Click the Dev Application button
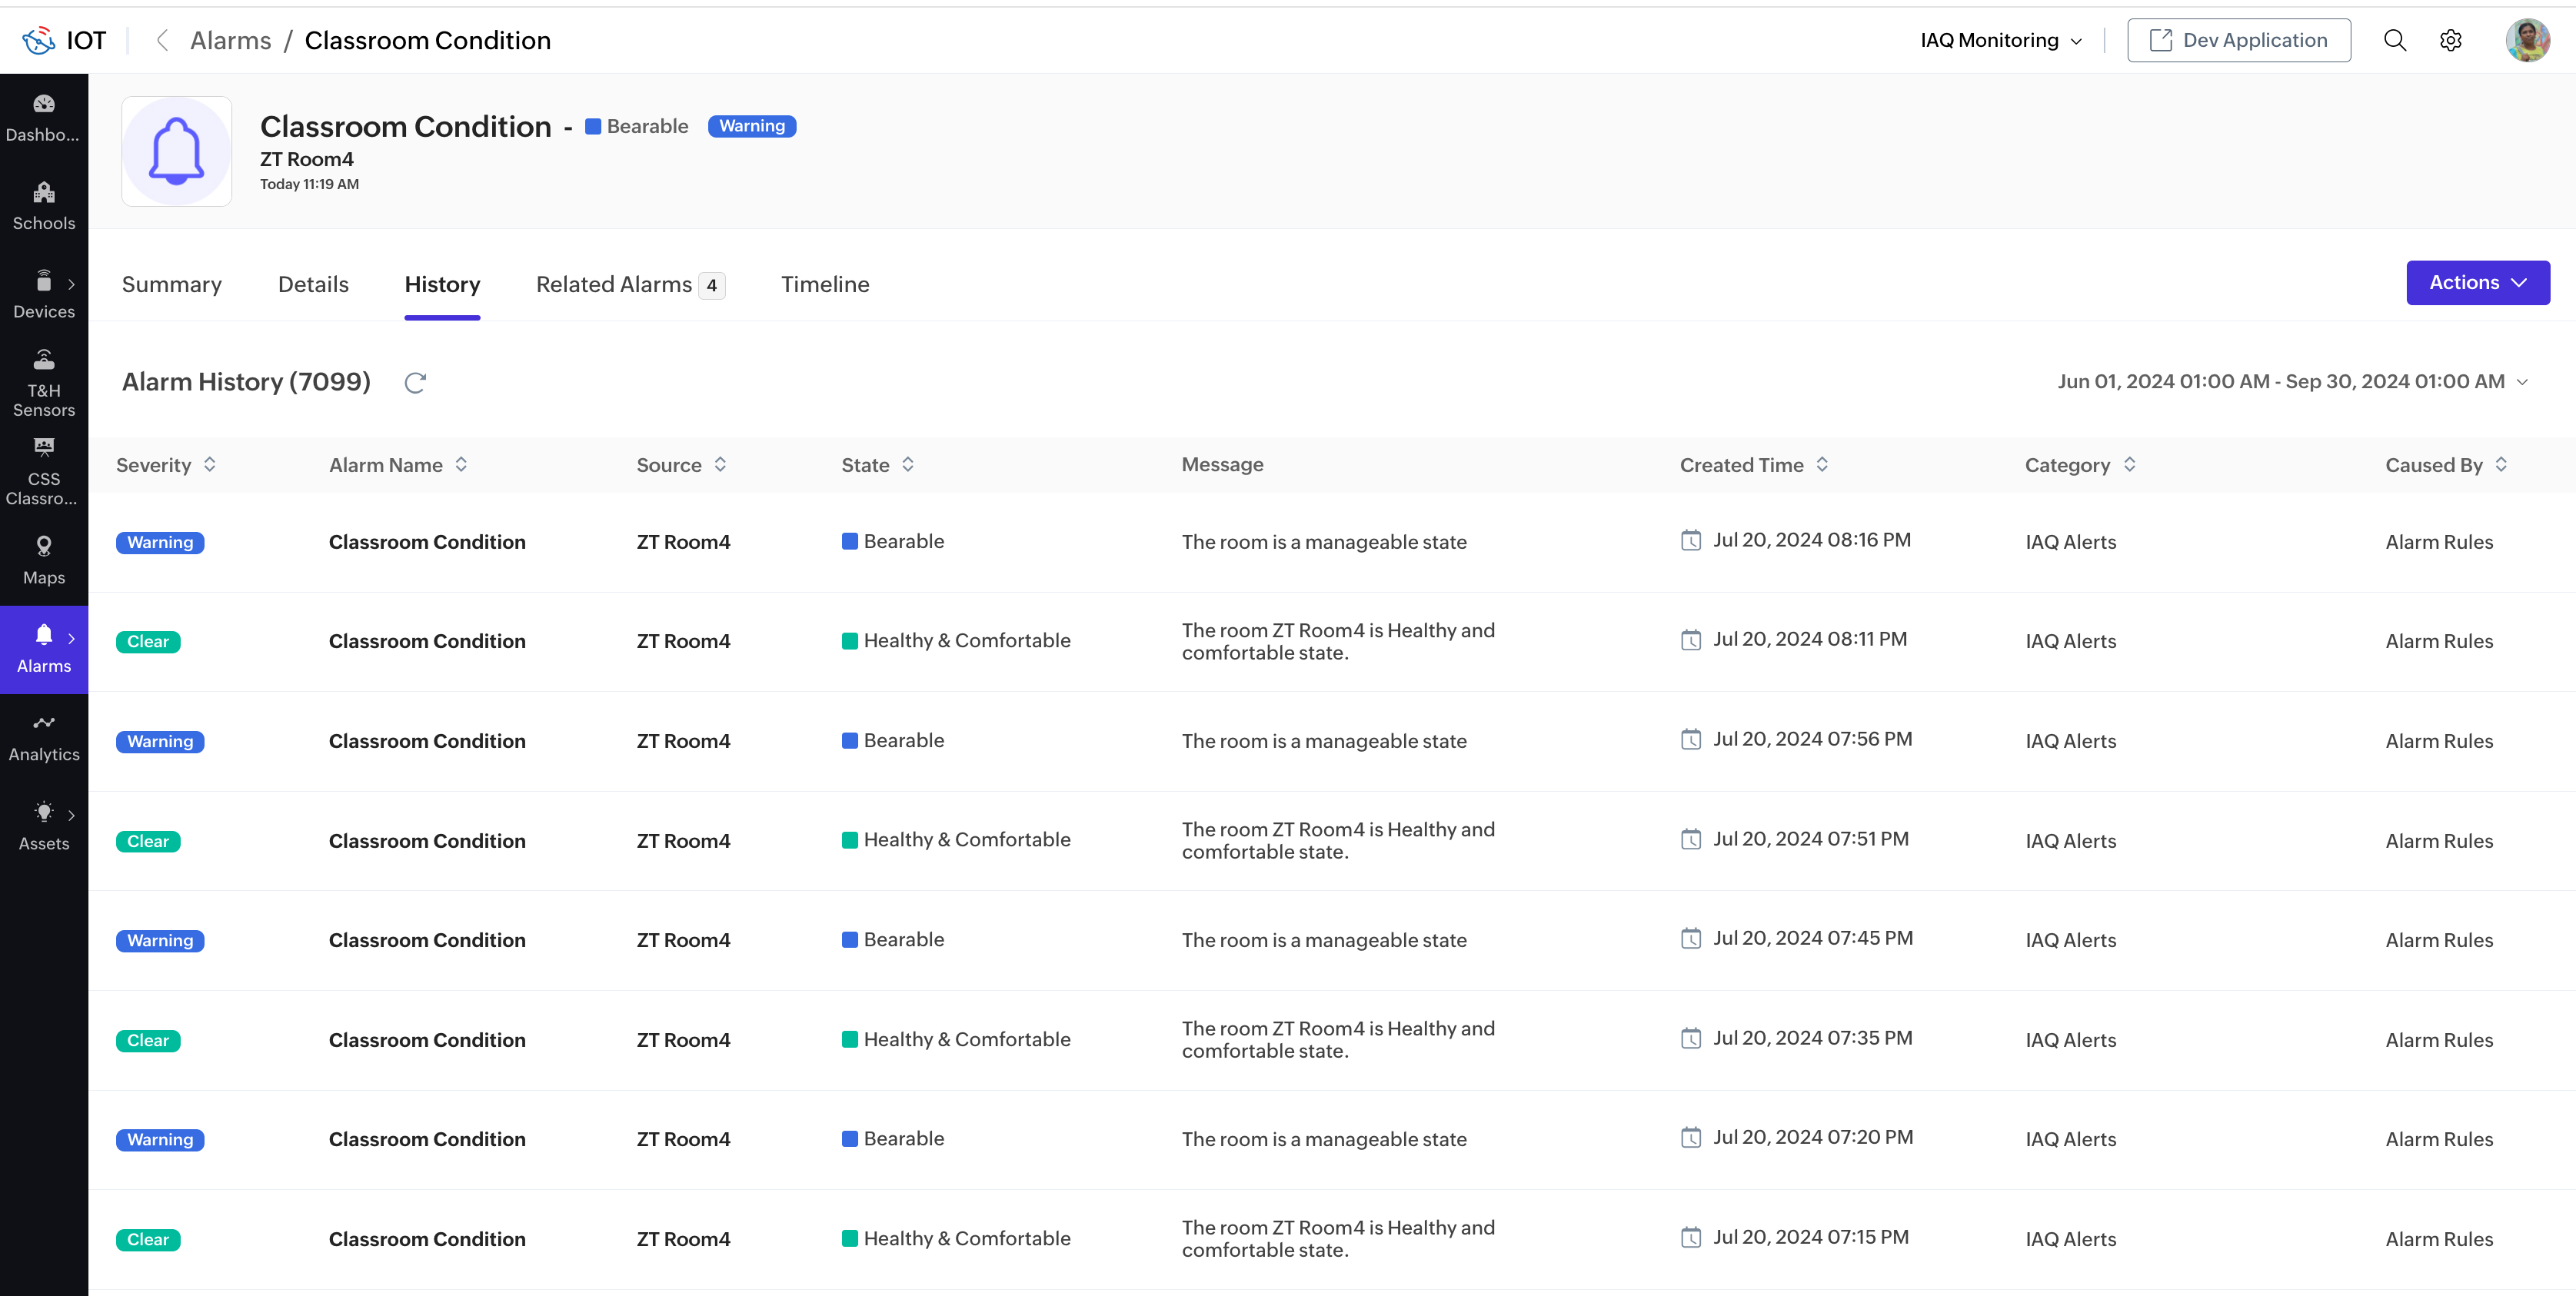Screen dimensions: 2576x1296 pyautogui.click(x=2238, y=40)
